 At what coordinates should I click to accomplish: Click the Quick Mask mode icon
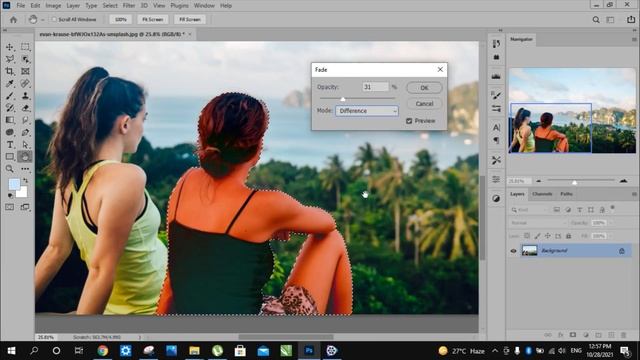[x=10, y=207]
